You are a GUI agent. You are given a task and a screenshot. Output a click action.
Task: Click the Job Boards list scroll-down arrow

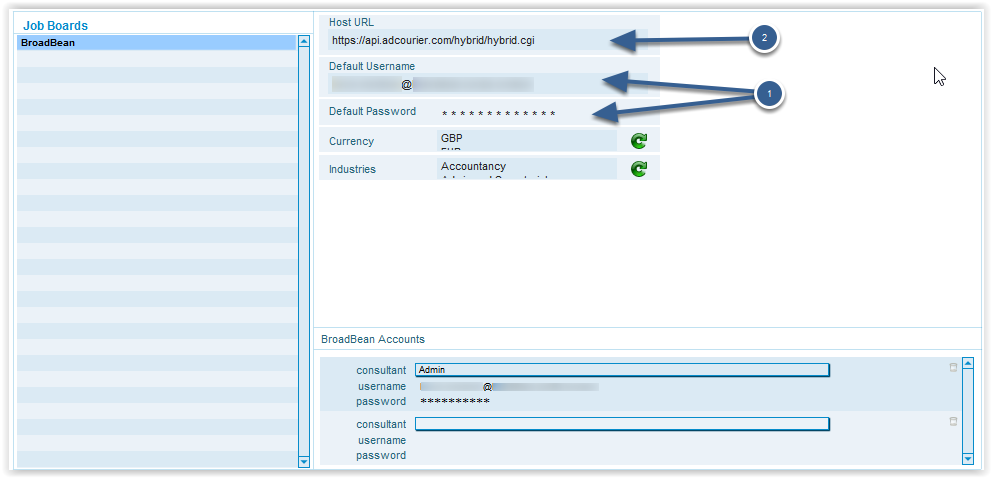304,462
